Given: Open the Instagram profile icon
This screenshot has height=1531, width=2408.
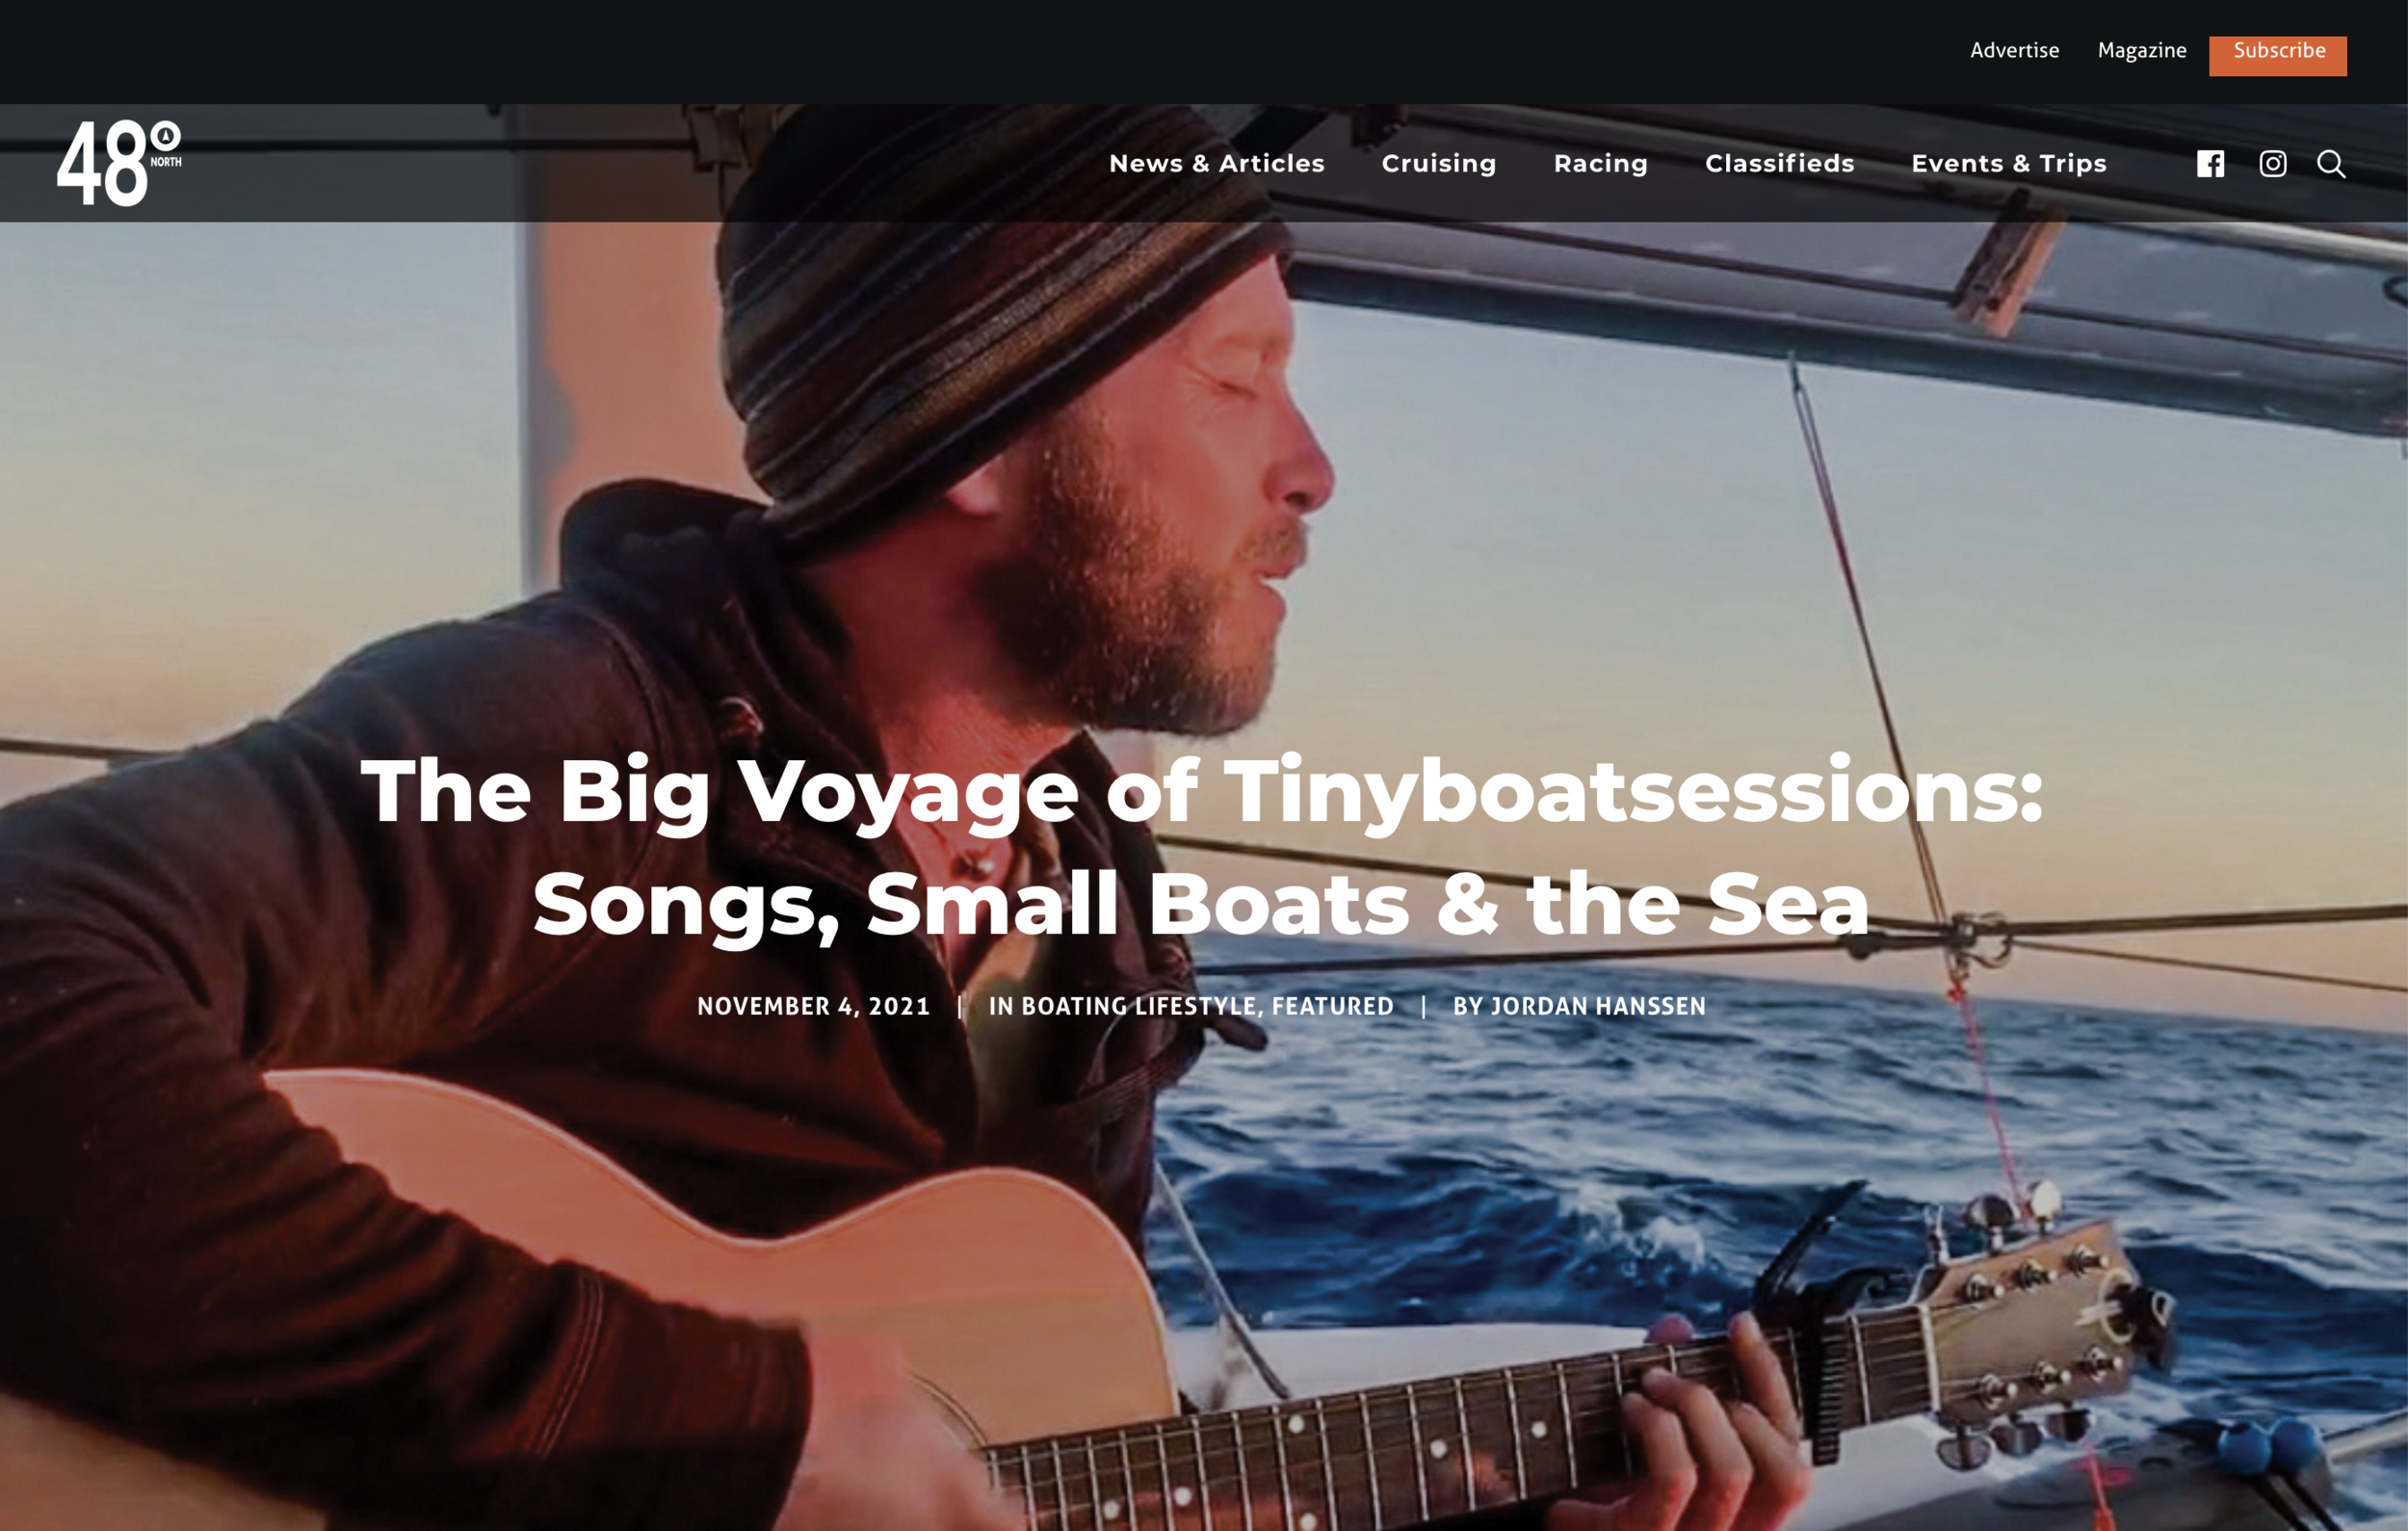Looking at the screenshot, I should click(2273, 164).
